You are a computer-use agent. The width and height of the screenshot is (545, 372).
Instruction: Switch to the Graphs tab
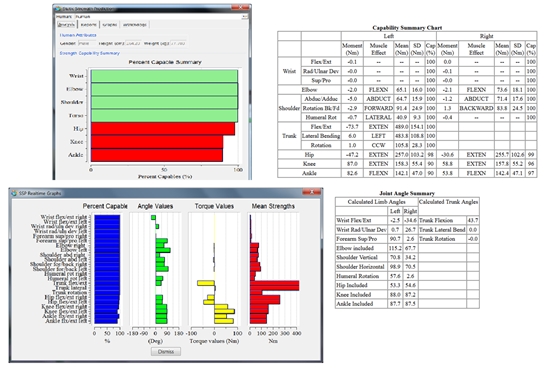pos(109,25)
